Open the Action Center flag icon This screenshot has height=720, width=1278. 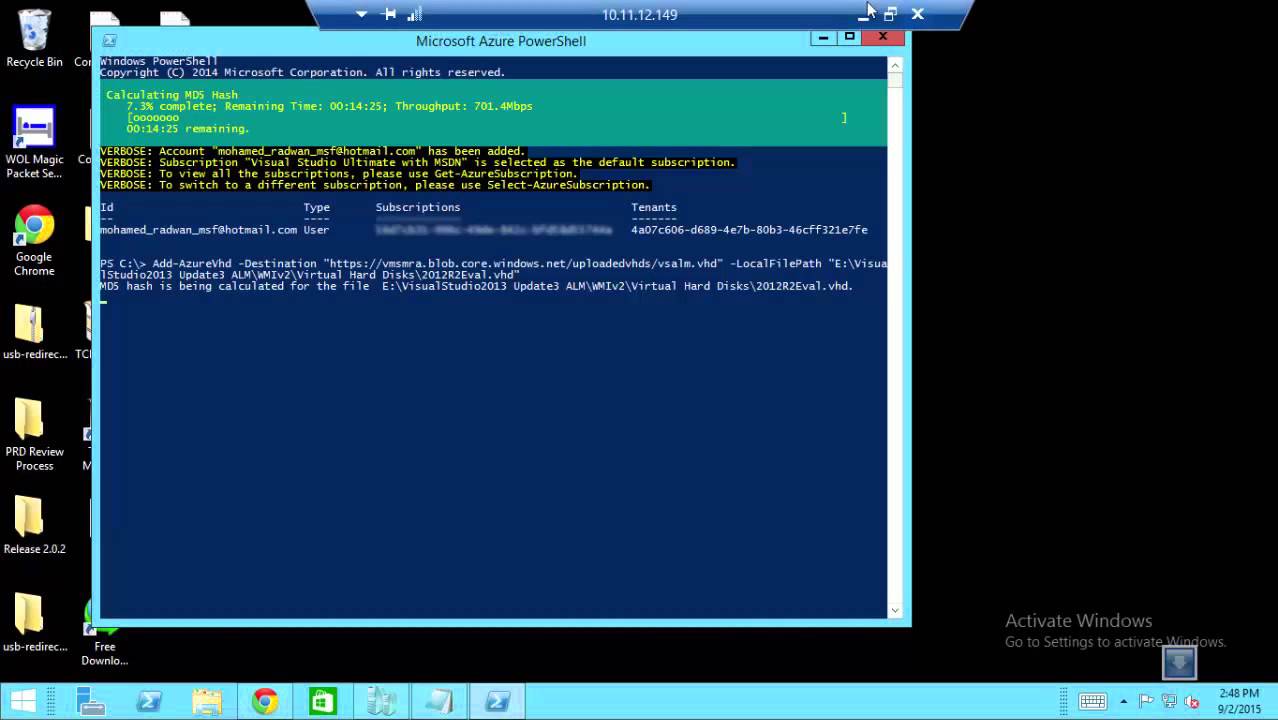coord(1146,702)
